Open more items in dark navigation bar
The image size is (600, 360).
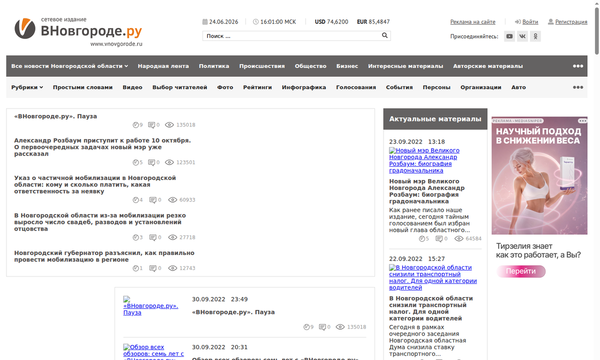578,66
